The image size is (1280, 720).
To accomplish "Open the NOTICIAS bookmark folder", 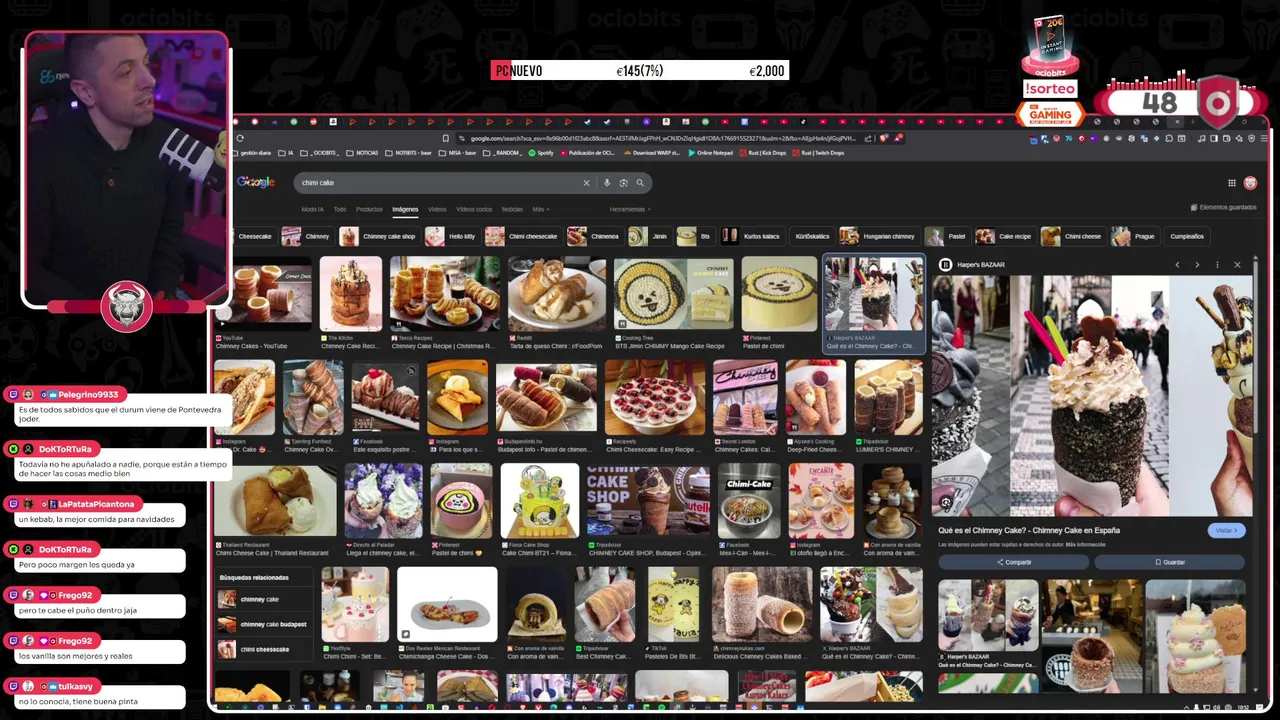I will [x=362, y=153].
